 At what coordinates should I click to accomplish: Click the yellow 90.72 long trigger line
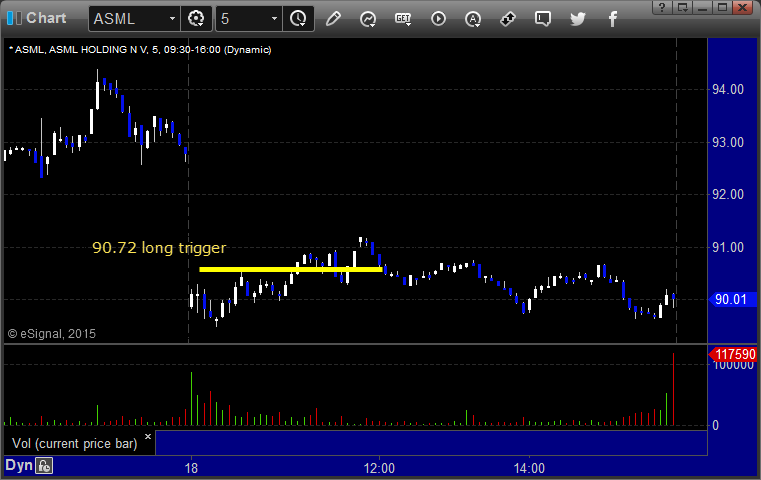(x=291, y=269)
